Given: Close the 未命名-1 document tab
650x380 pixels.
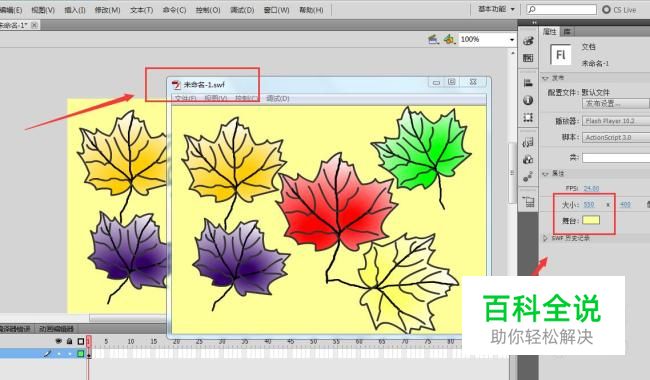Looking at the screenshot, I should pyautogui.click(x=34, y=25).
